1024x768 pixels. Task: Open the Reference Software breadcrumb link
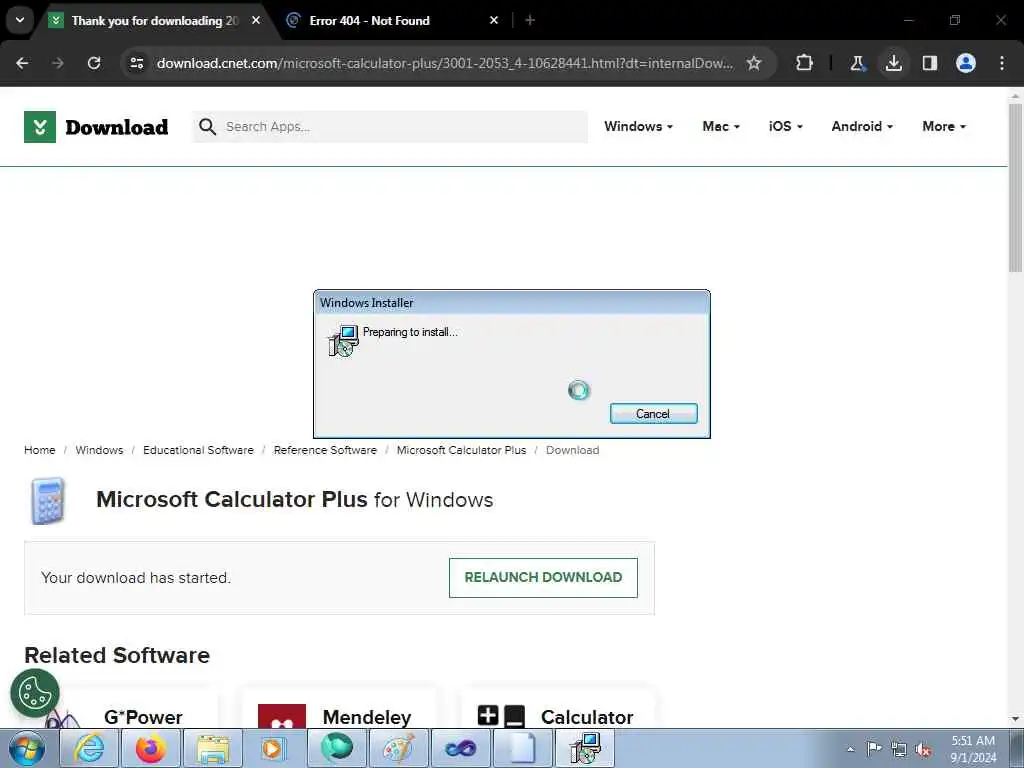(325, 450)
